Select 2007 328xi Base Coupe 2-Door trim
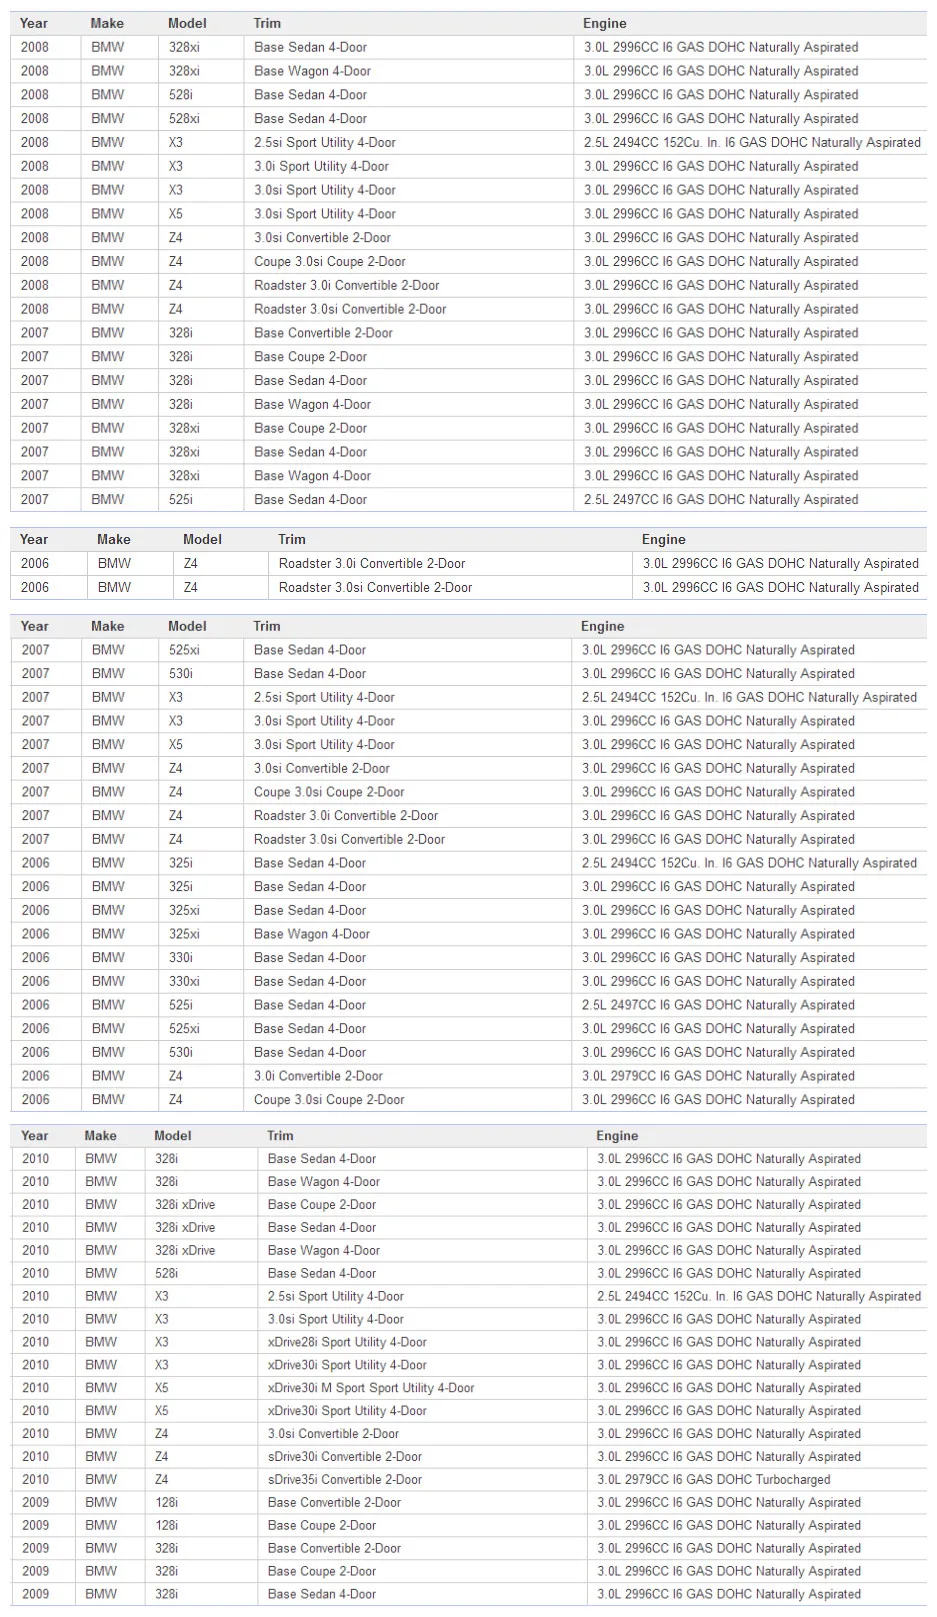 (x=310, y=428)
